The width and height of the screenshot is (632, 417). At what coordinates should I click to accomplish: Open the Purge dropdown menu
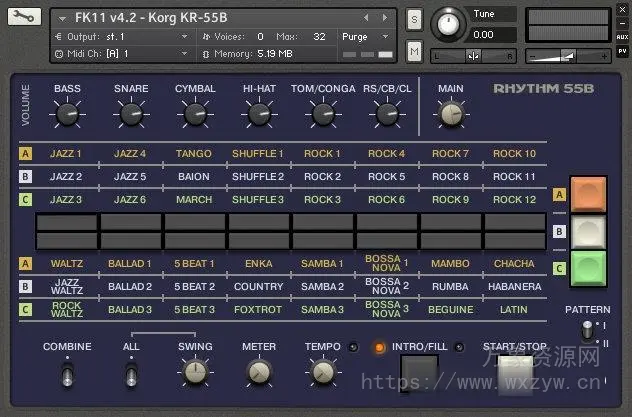coord(365,37)
